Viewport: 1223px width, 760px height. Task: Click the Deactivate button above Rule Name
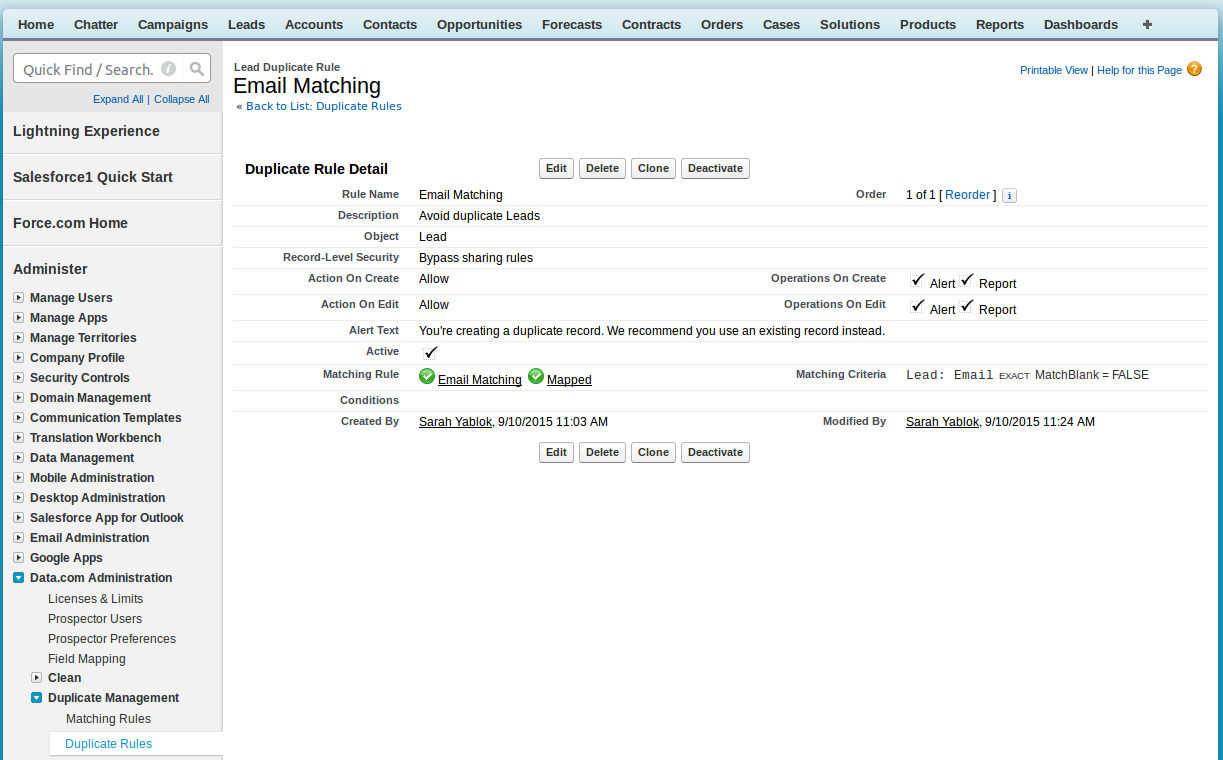pyautogui.click(x=715, y=168)
